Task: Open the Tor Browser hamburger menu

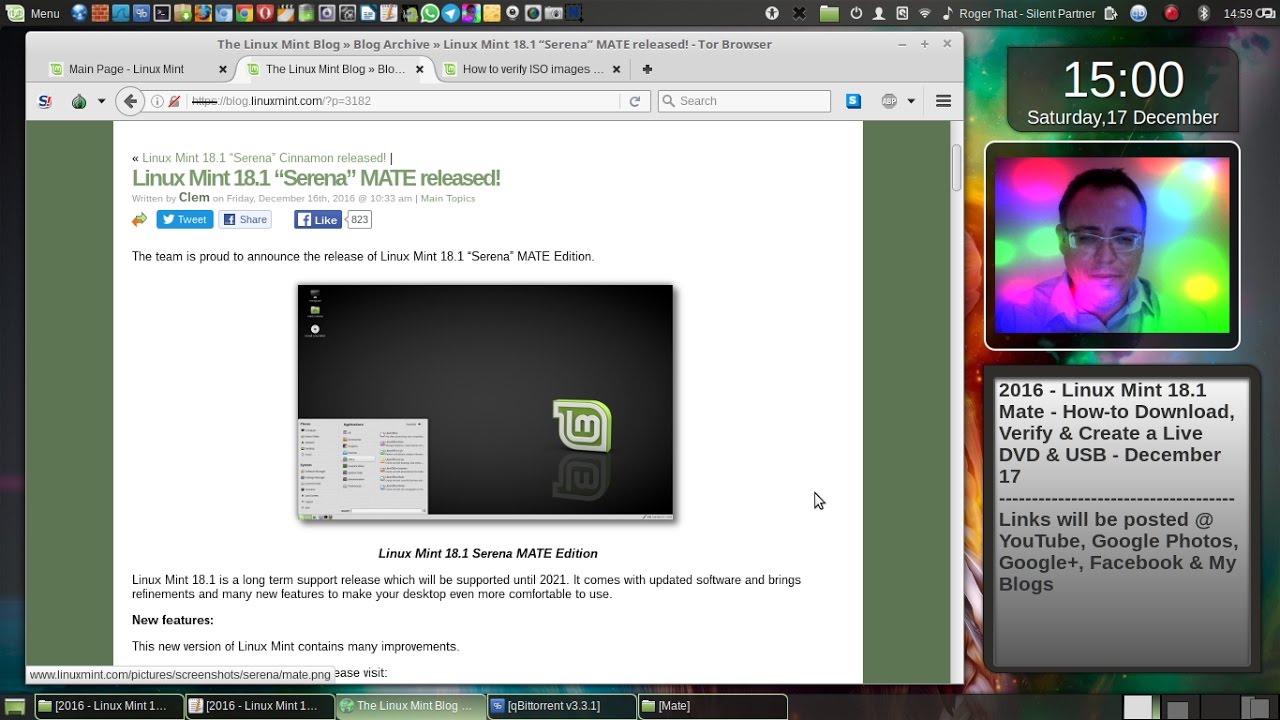Action: (x=943, y=101)
